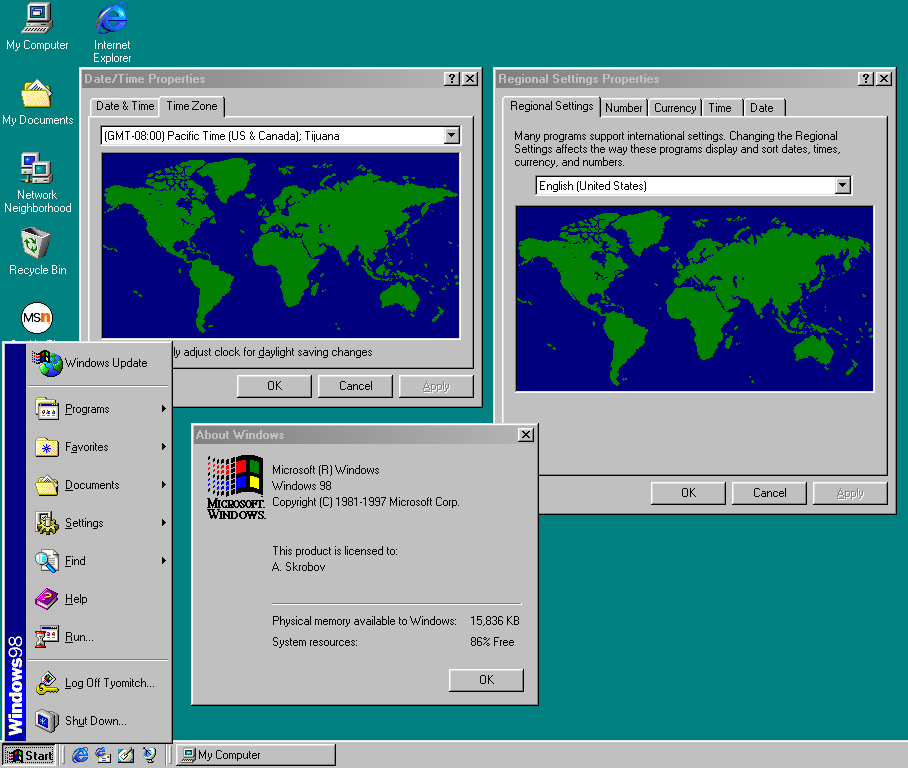Open the Documents Start menu item
Screen dimensions: 908x768
coord(98,485)
